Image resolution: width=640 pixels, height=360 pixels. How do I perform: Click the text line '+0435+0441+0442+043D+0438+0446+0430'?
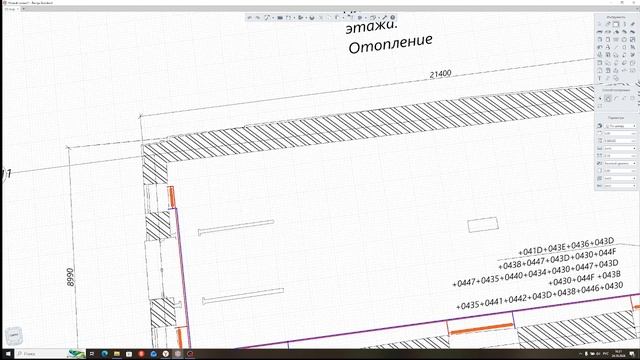click(539, 296)
